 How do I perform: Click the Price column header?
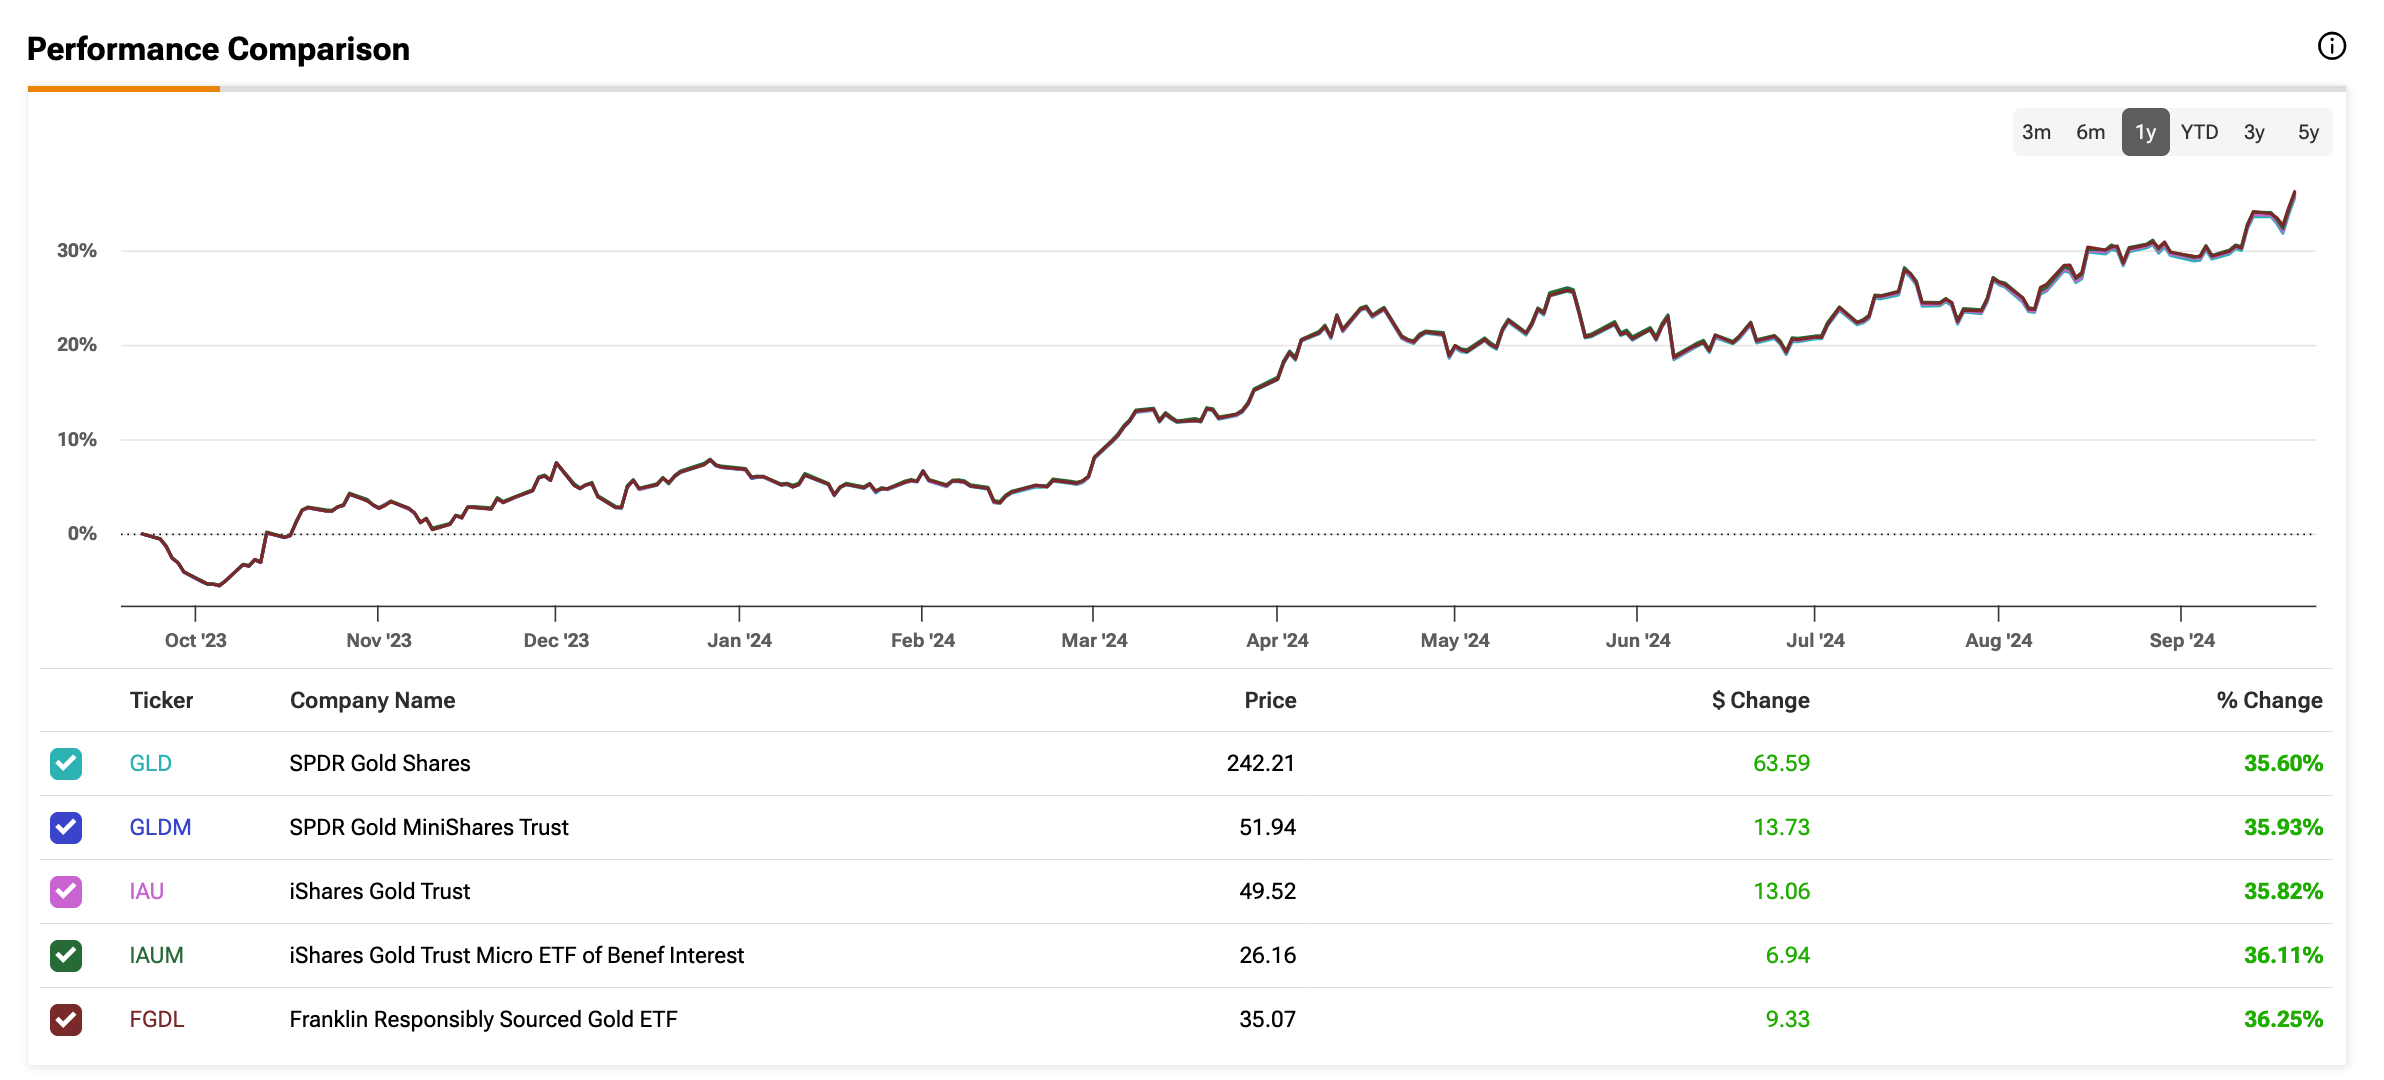point(1270,700)
